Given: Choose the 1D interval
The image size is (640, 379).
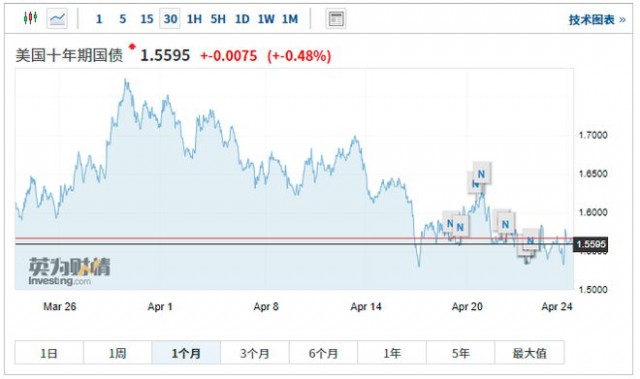Looking at the screenshot, I should 242,19.
